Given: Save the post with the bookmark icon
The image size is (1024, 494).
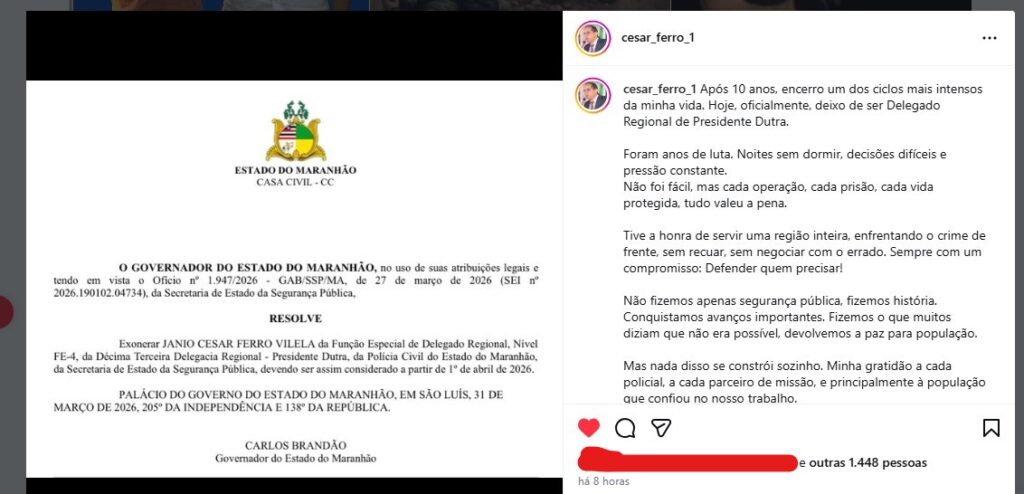Looking at the screenshot, I should tap(991, 428).
